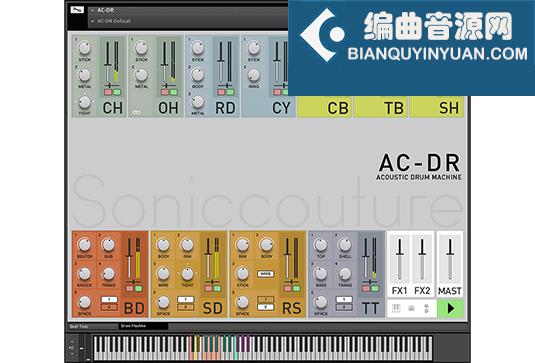Click the CH Metal knob

(84, 75)
